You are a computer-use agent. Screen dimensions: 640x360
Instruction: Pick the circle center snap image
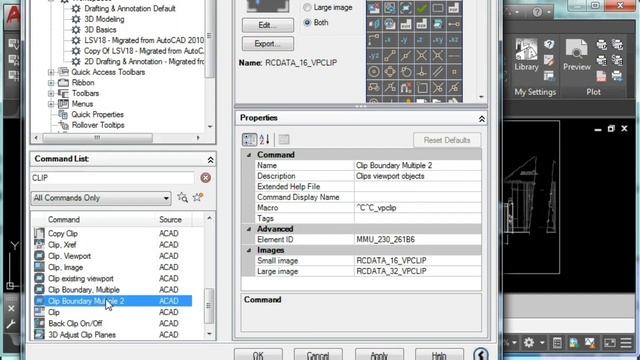tap(373, 71)
